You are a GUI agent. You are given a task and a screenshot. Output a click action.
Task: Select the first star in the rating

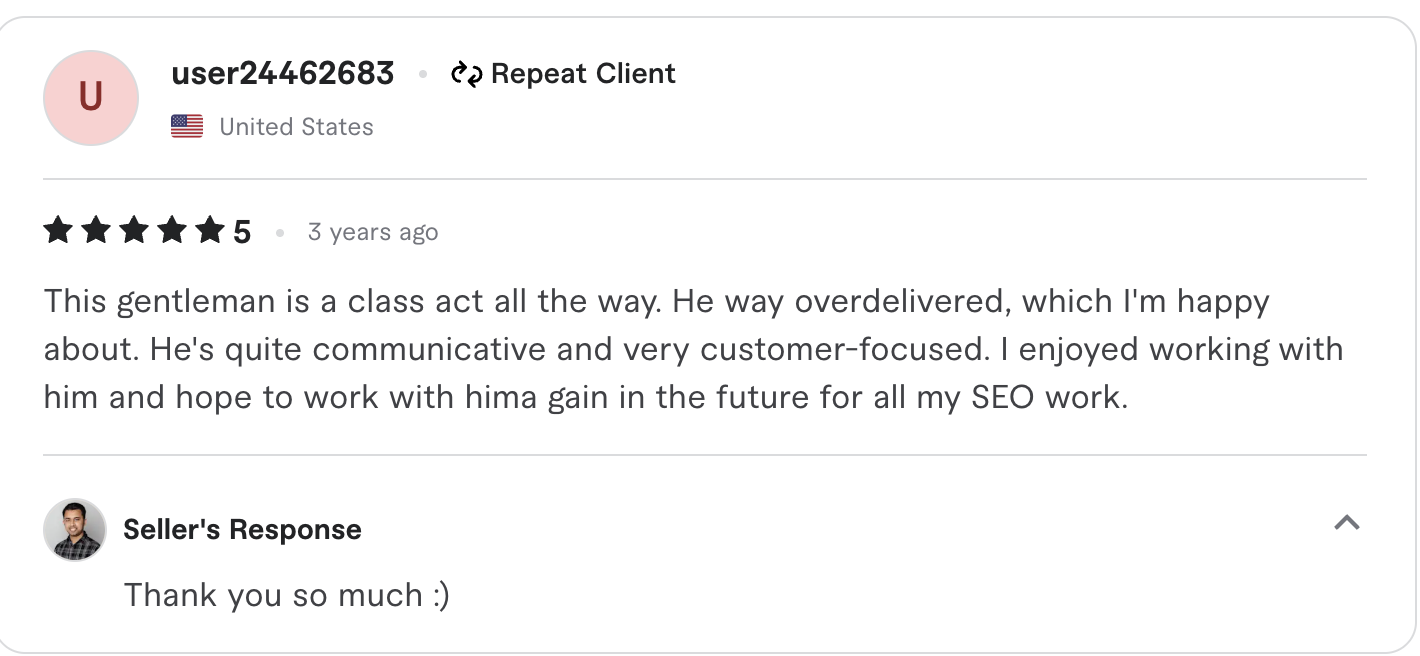coord(60,229)
